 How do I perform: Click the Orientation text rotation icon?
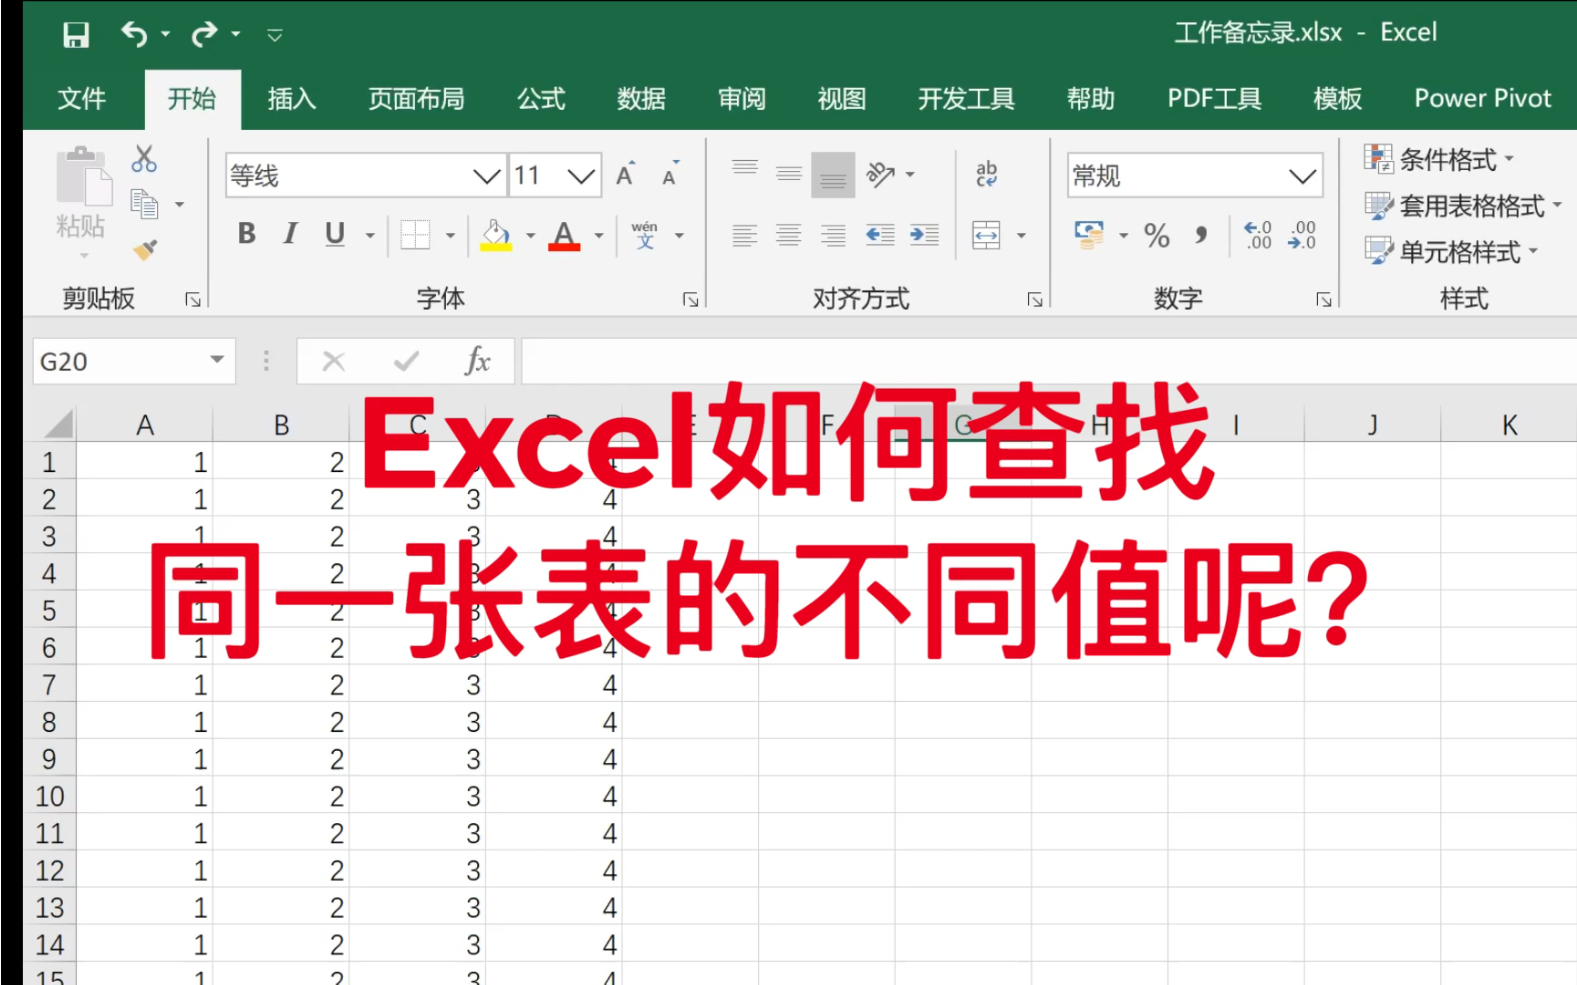(881, 174)
